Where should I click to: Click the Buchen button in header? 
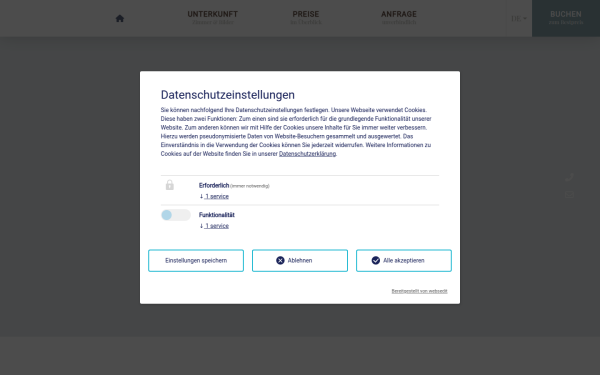pyautogui.click(x=566, y=18)
